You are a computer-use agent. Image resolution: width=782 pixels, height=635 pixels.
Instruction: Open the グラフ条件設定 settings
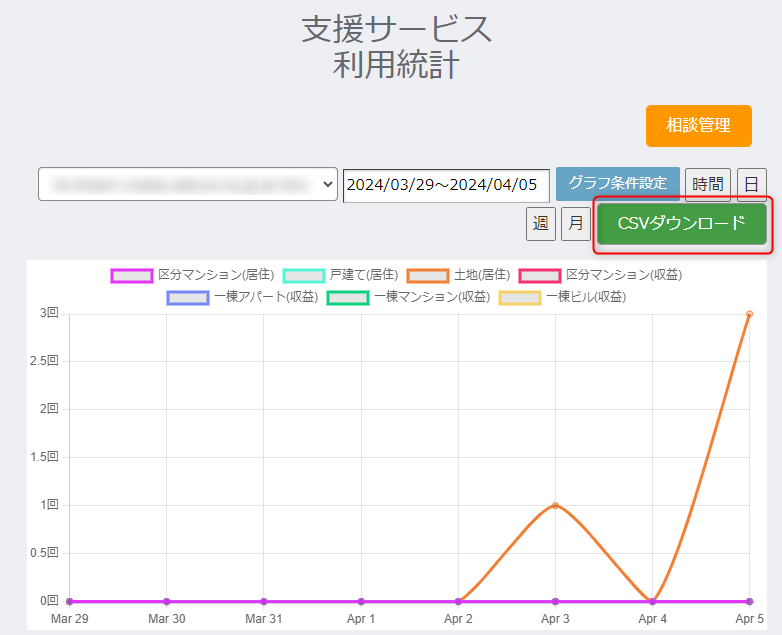tap(617, 184)
